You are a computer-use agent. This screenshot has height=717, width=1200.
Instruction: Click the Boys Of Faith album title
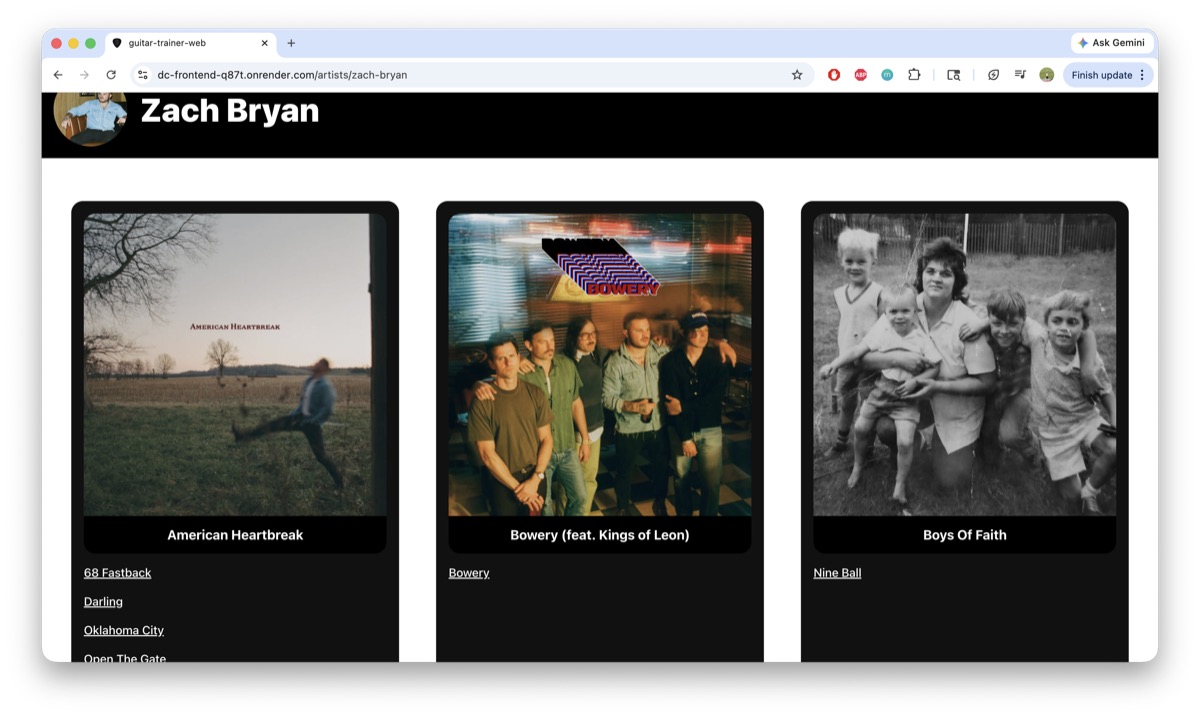(x=965, y=535)
